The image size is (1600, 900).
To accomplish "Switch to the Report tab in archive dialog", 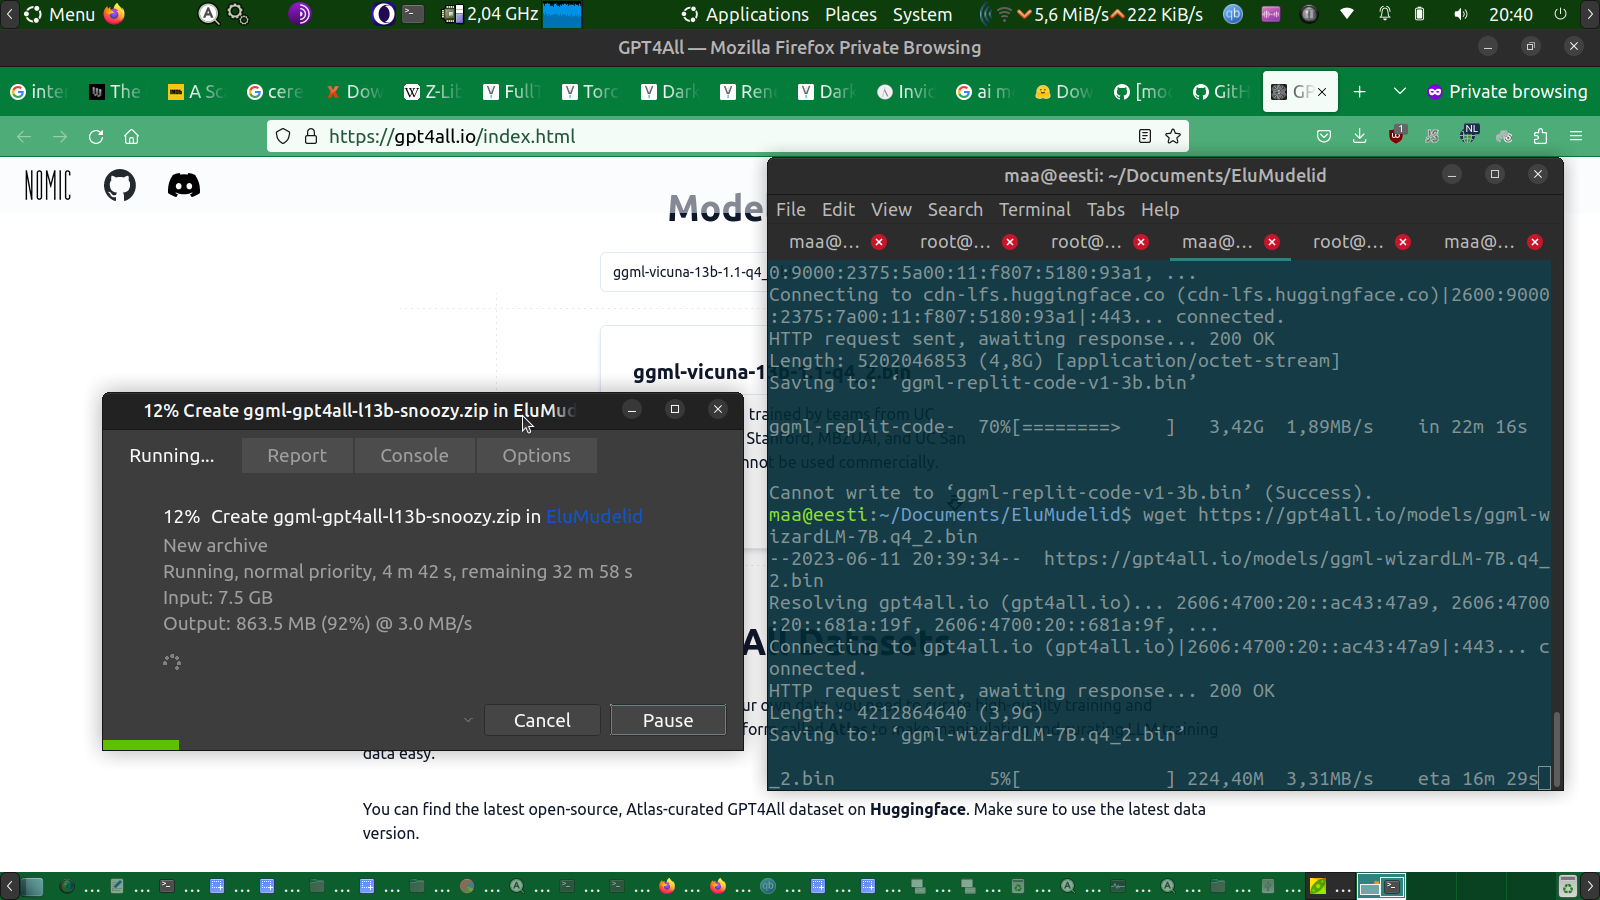I will (x=297, y=455).
